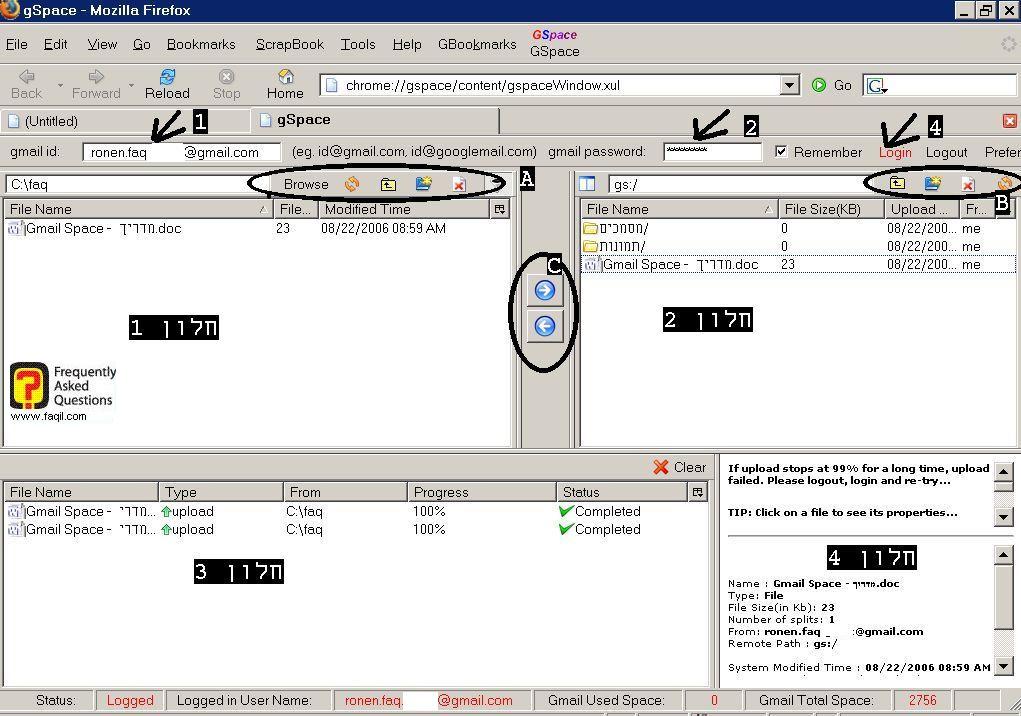Select local Gmail Space .doc file

point(257,228)
